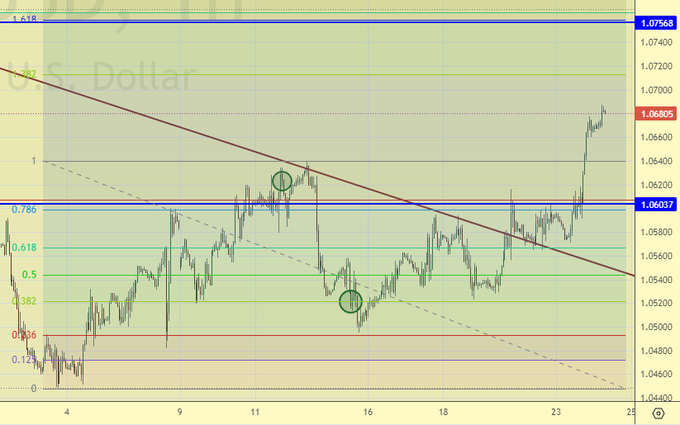
Task: Select Fibonacci 1.618 level label
Action: (25, 19)
